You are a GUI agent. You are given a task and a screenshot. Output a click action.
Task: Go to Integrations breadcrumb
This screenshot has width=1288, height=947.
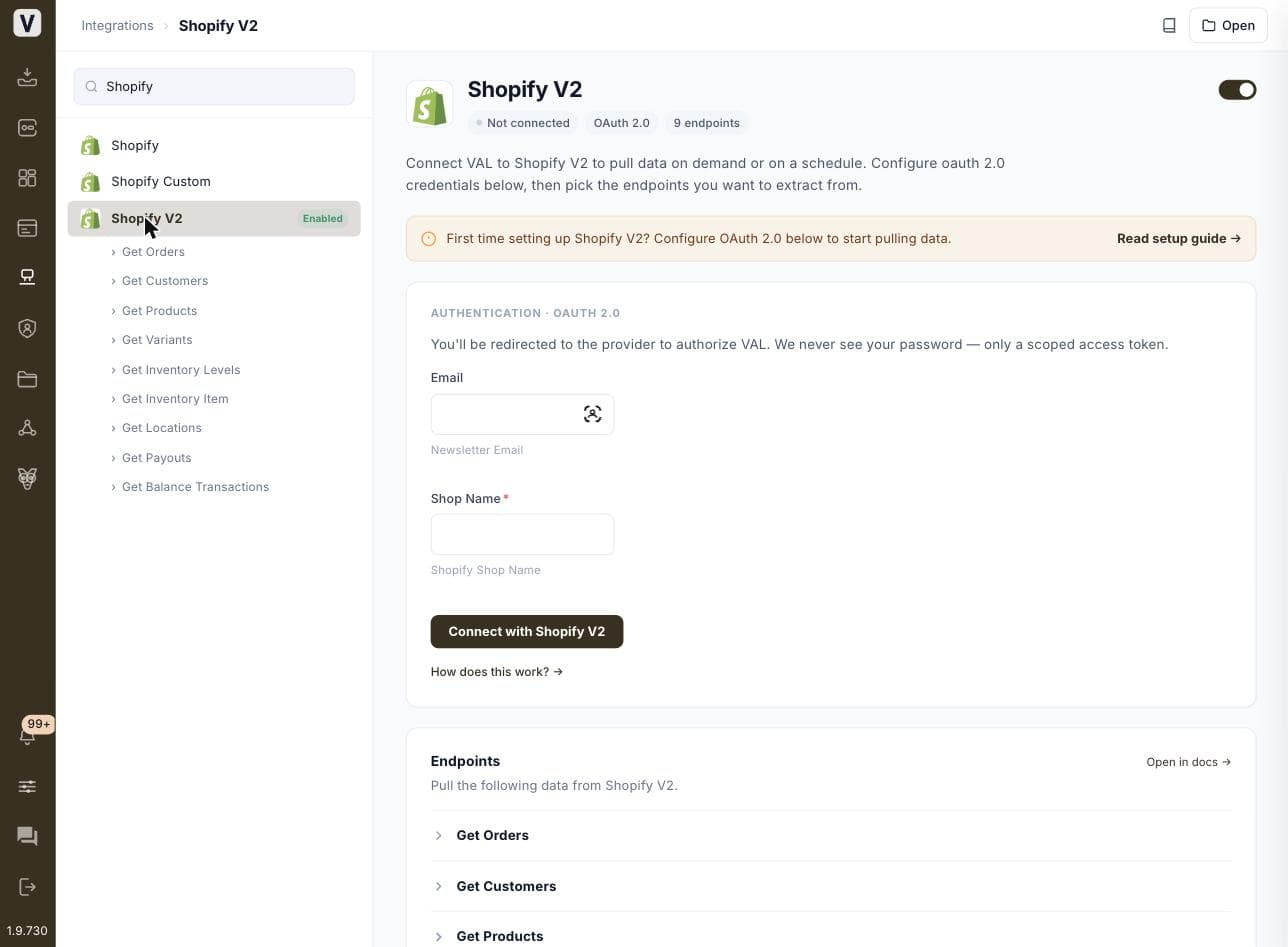point(117,26)
